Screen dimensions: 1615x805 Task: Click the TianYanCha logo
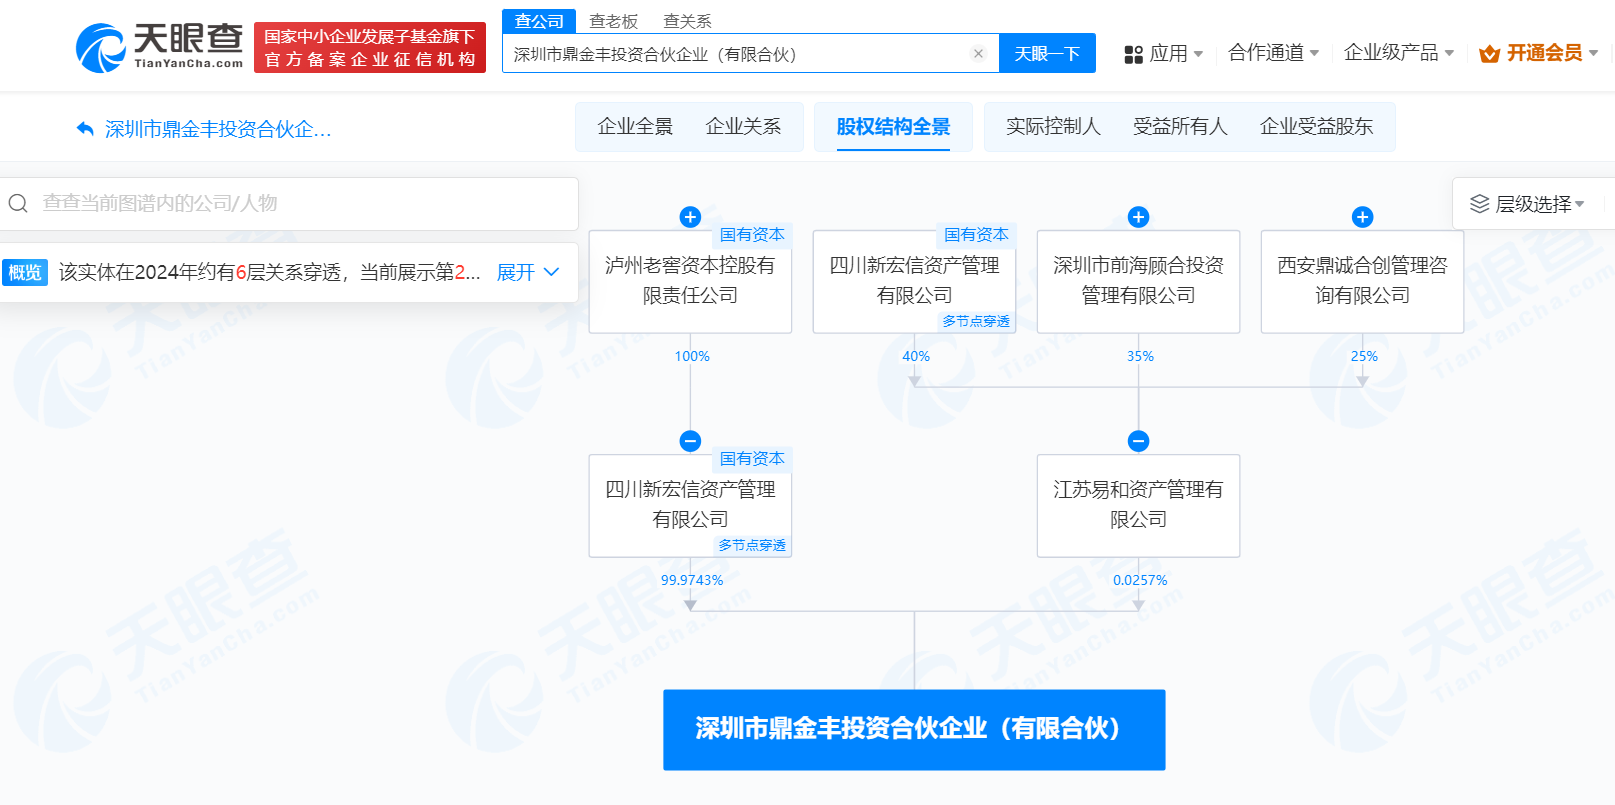[160, 47]
